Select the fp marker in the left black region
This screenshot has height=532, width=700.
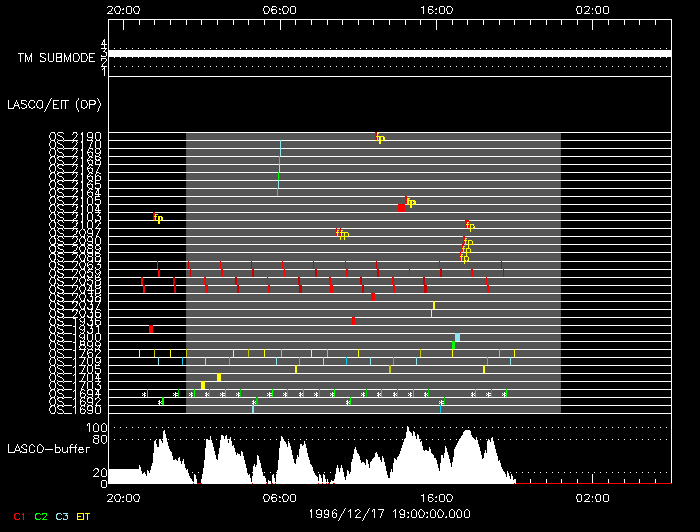[x=158, y=218]
